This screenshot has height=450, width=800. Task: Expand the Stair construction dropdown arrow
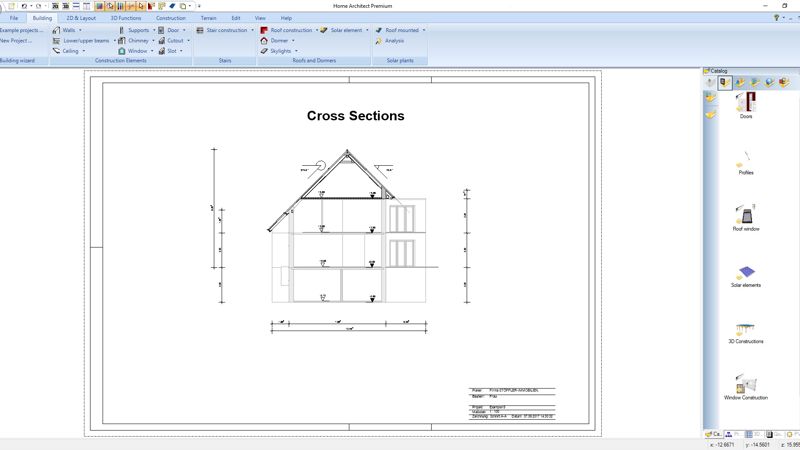[252, 30]
